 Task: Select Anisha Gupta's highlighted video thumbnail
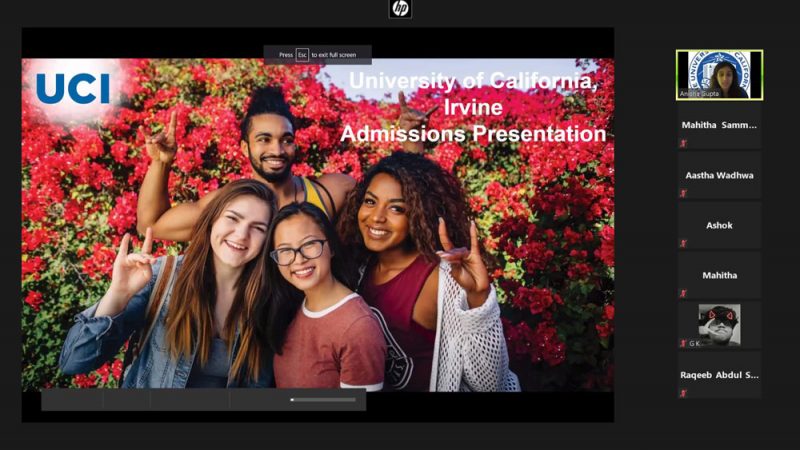click(x=719, y=74)
